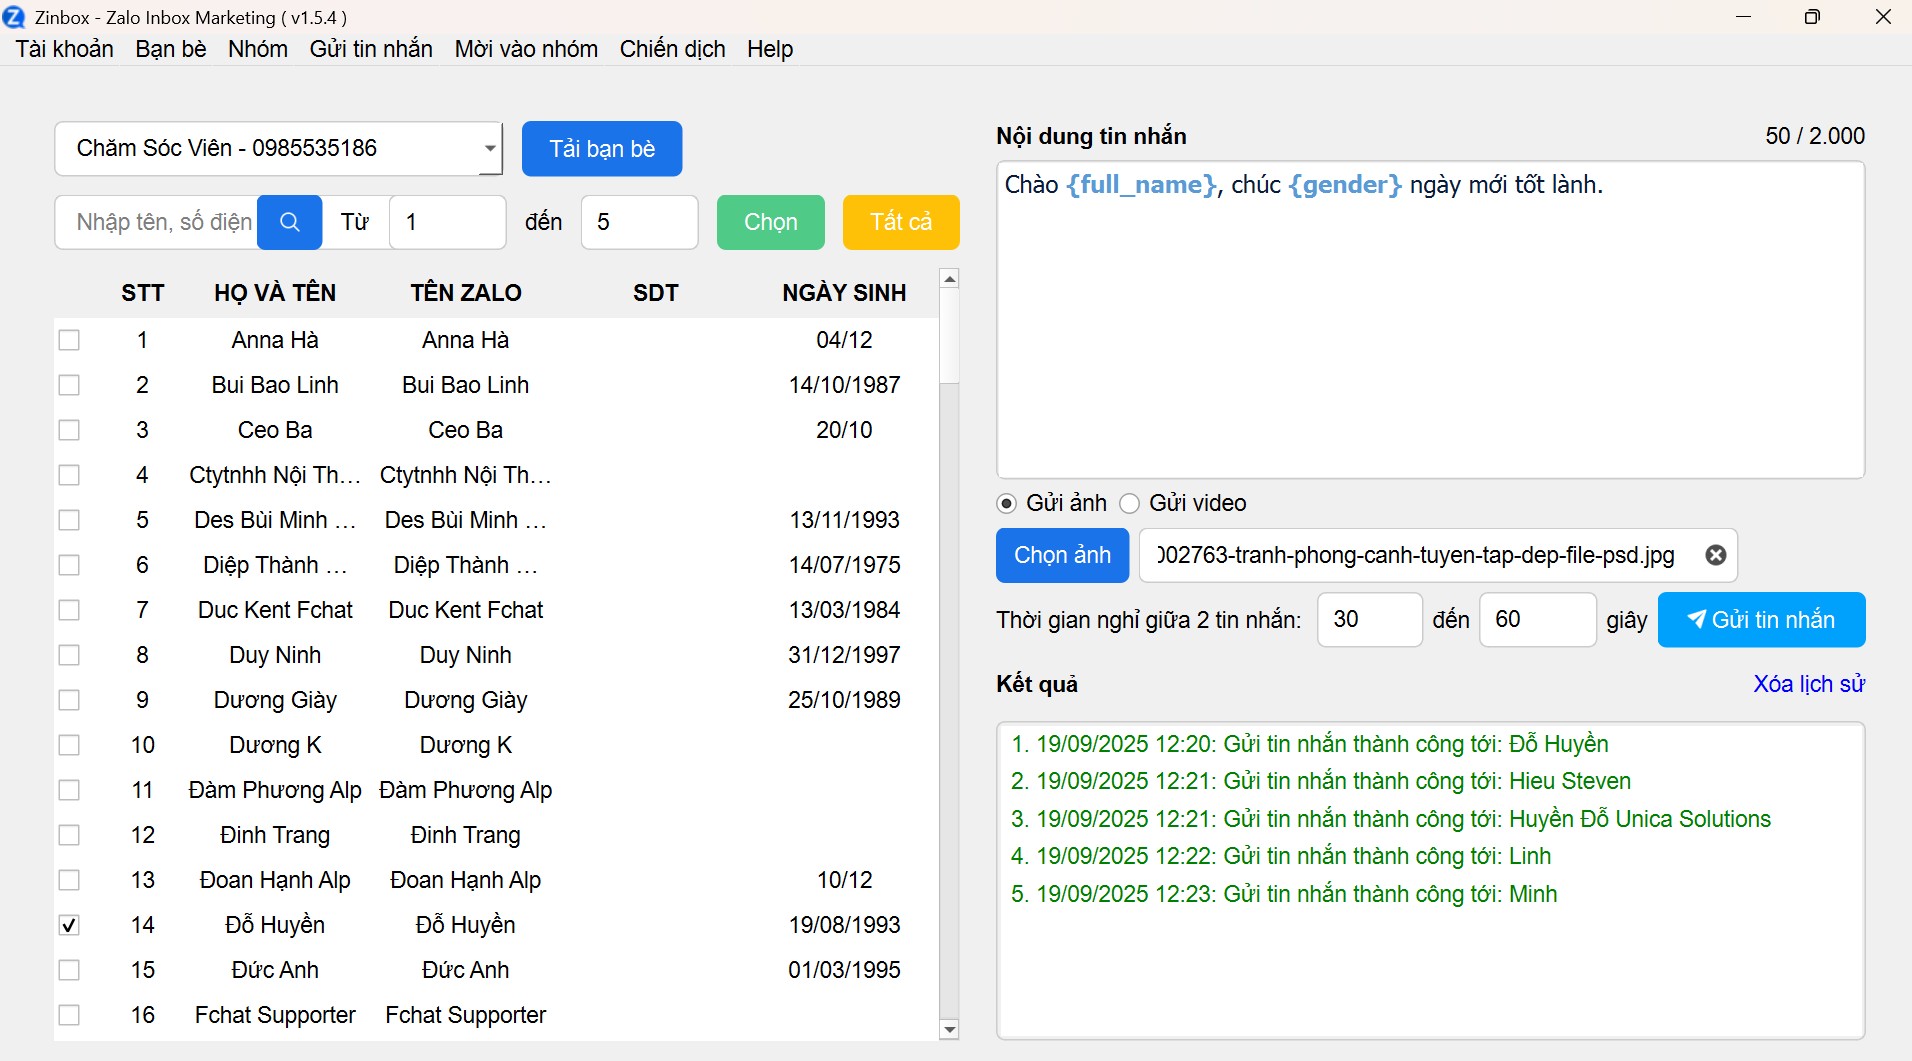Screen dimensions: 1912x1061
Task: Uncheck the Đỗ Huyền row checkbox
Action: pos(69,925)
